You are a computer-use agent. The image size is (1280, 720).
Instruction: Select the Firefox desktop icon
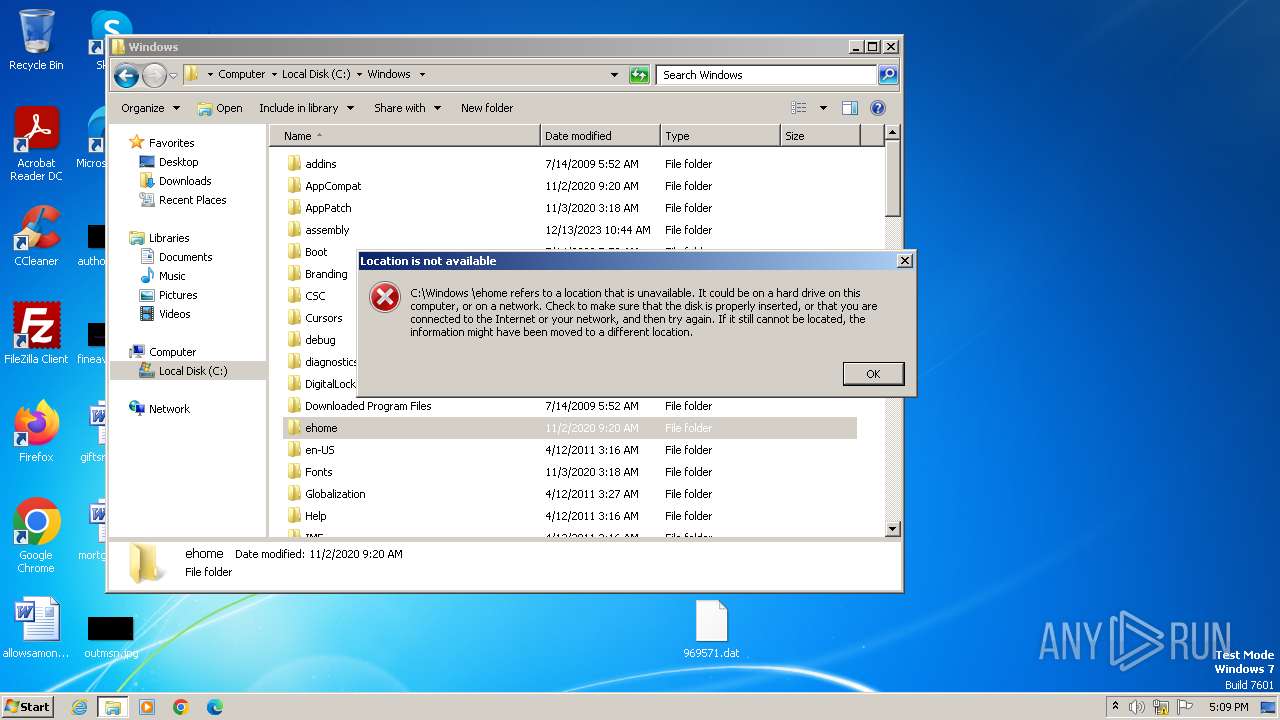(36, 431)
